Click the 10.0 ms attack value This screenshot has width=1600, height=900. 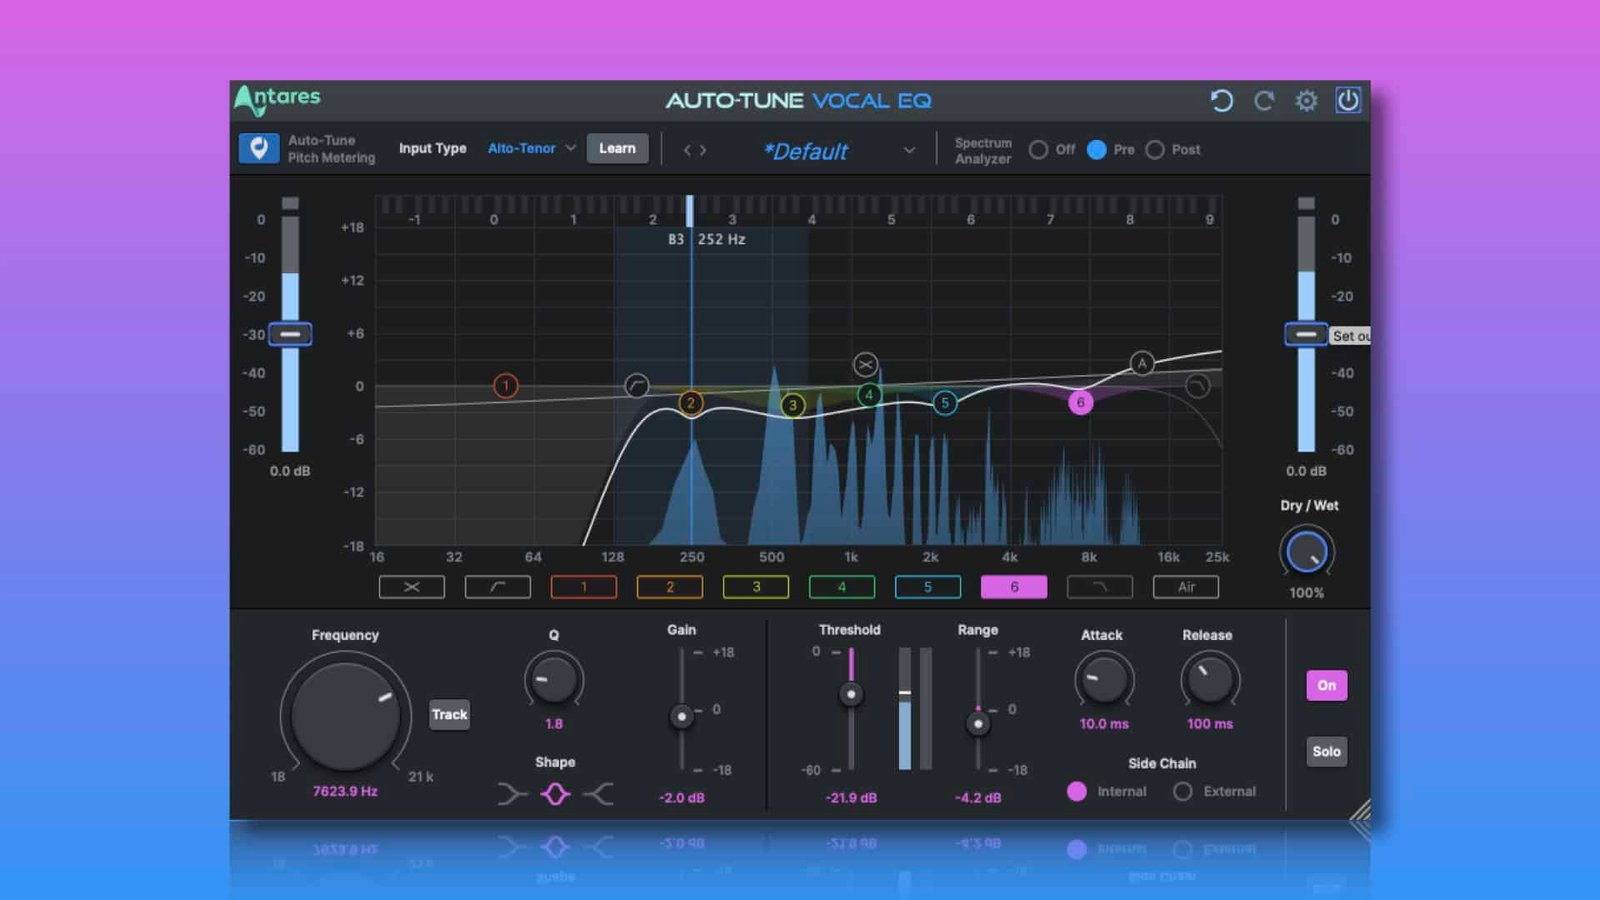[1104, 723]
